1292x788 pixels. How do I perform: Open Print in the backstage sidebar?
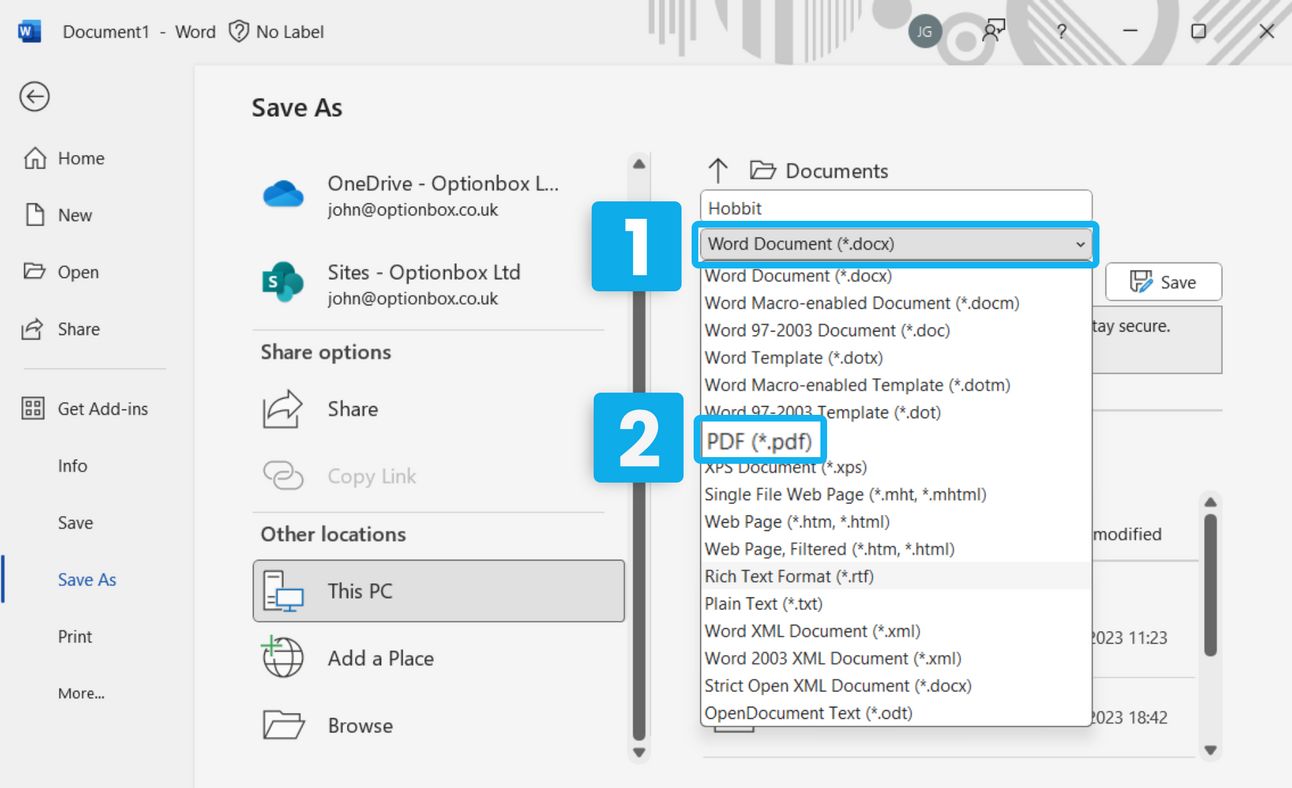coord(75,637)
